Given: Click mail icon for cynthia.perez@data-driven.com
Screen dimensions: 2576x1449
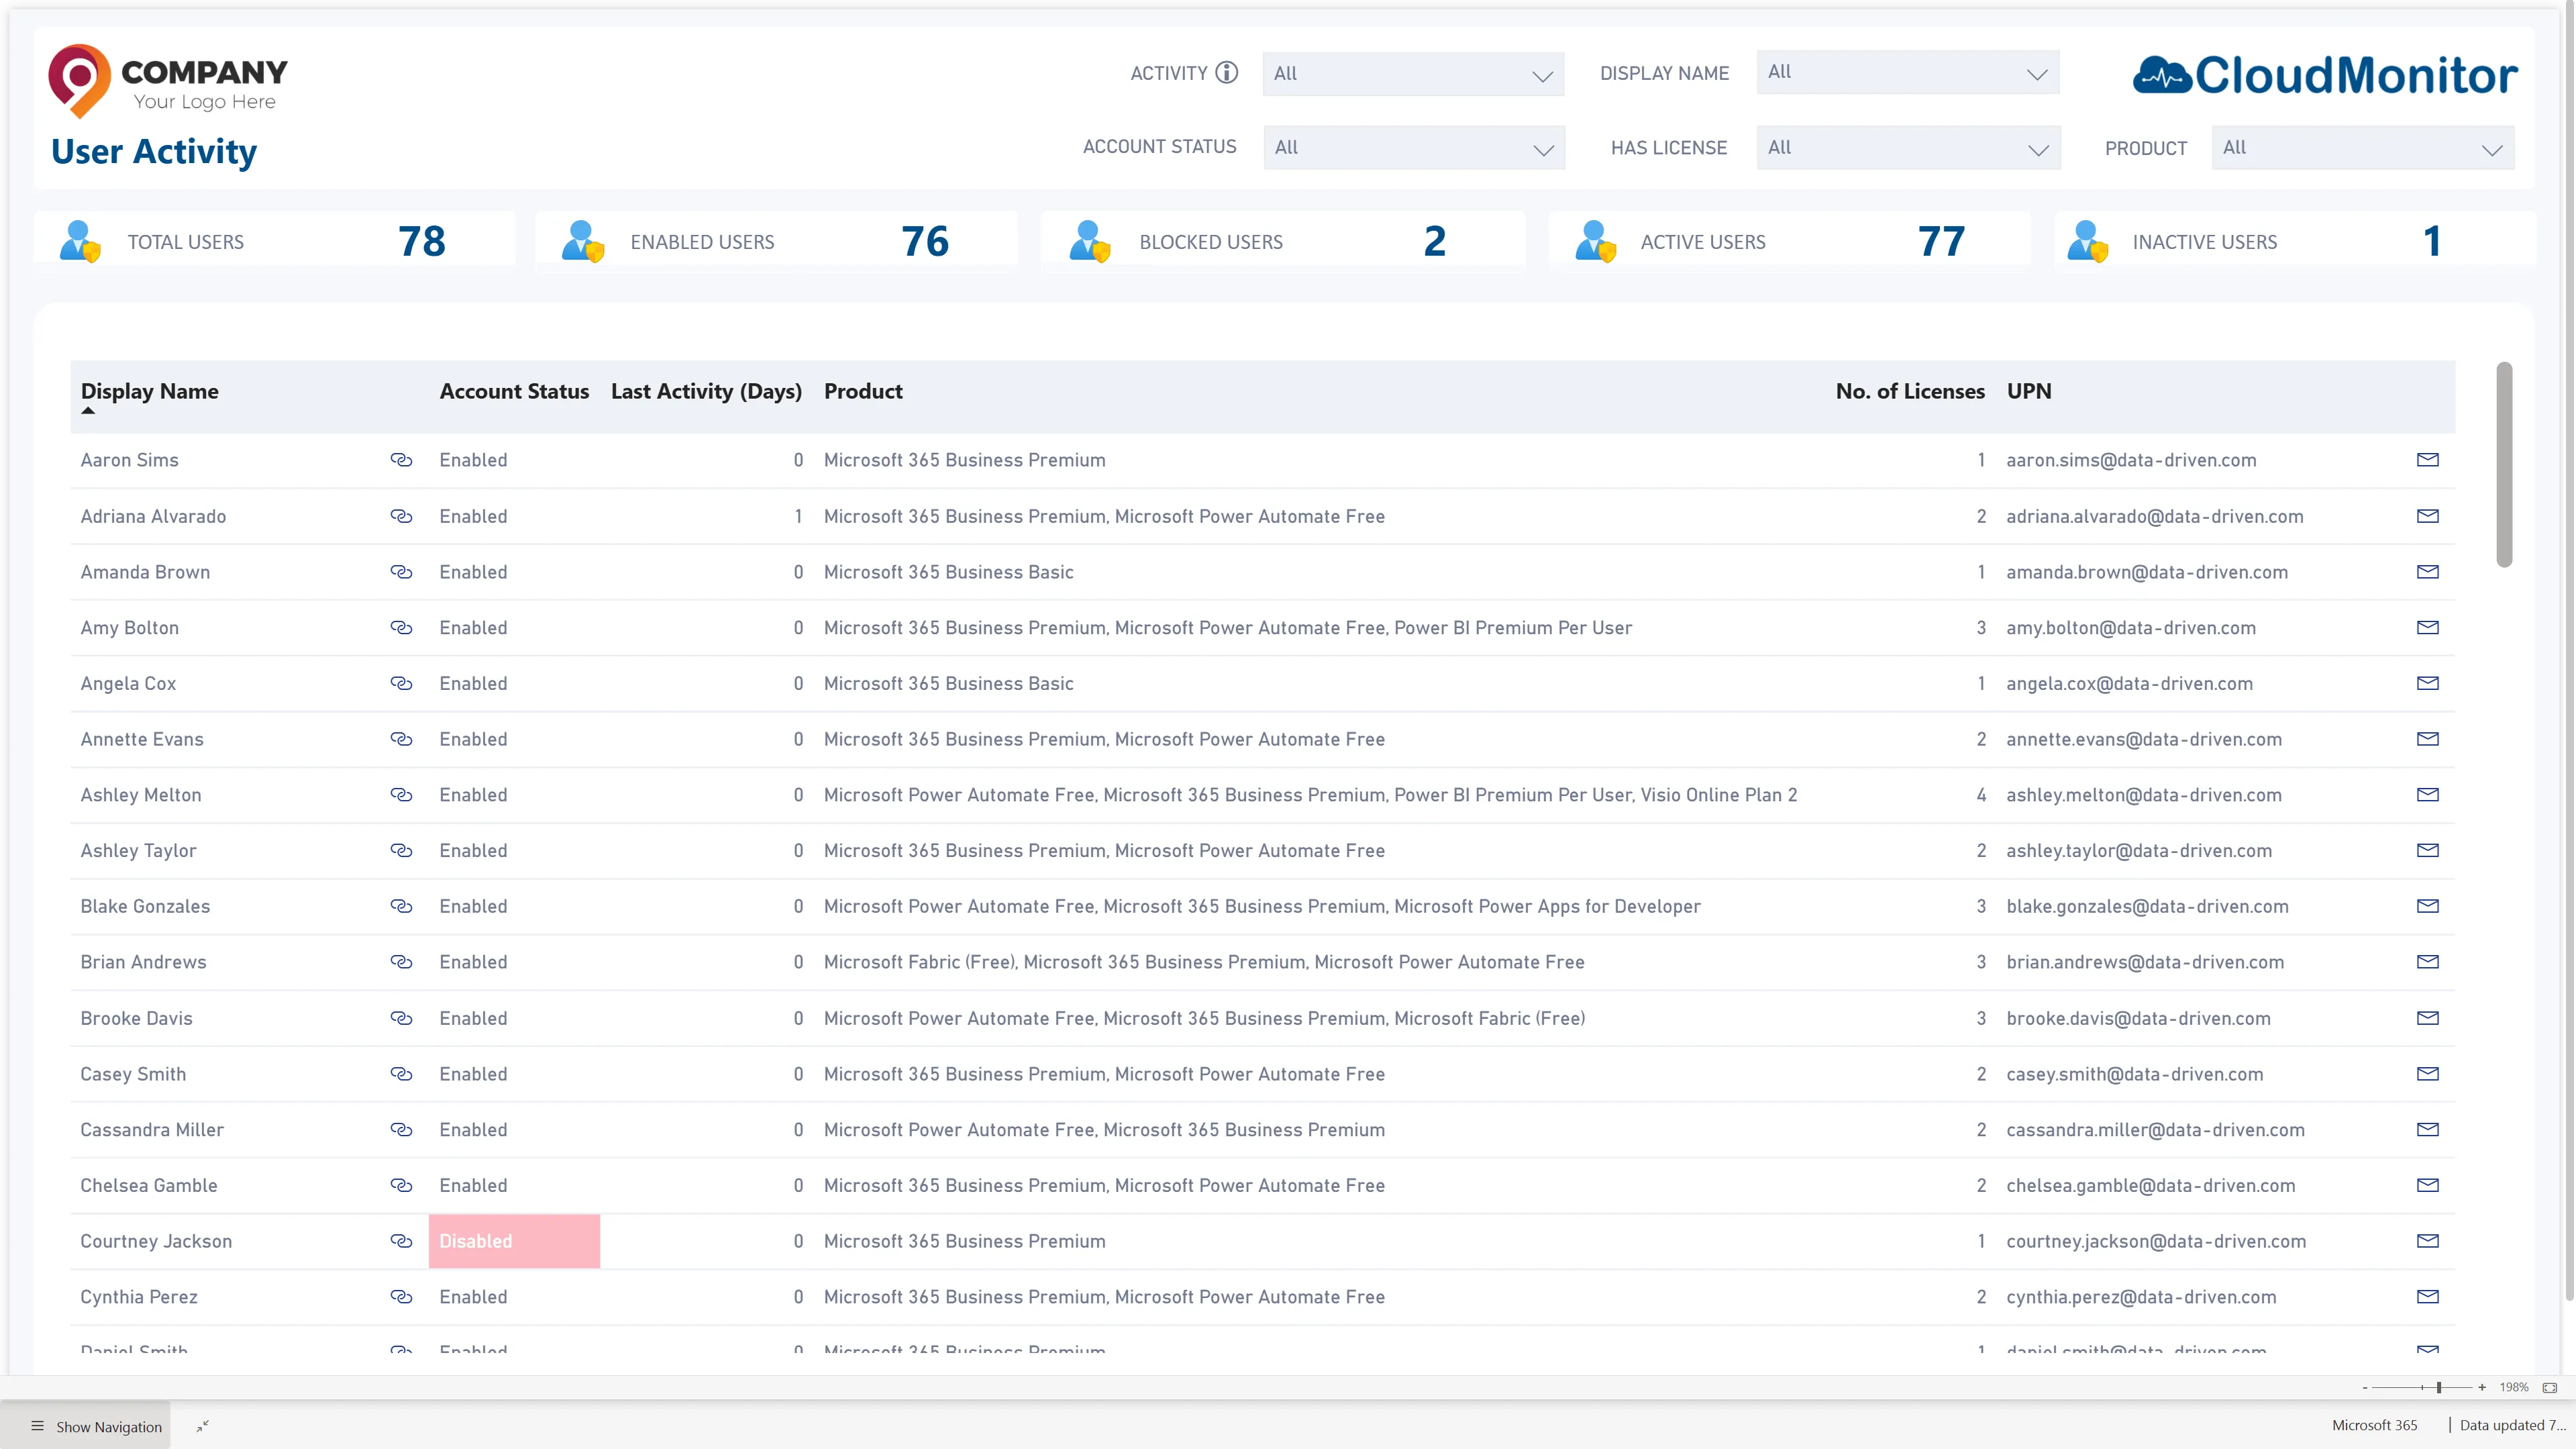Looking at the screenshot, I should click(x=2428, y=1297).
